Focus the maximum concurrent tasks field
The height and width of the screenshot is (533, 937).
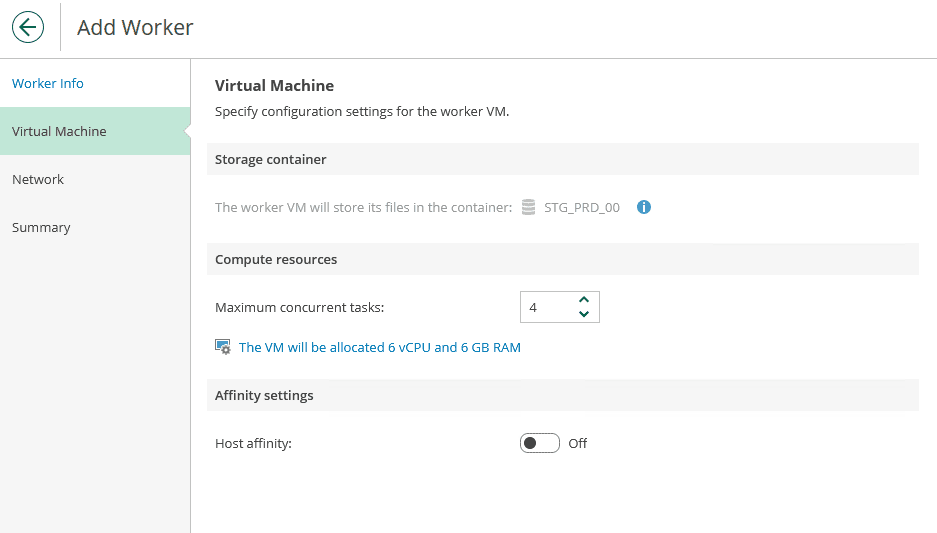tap(545, 307)
